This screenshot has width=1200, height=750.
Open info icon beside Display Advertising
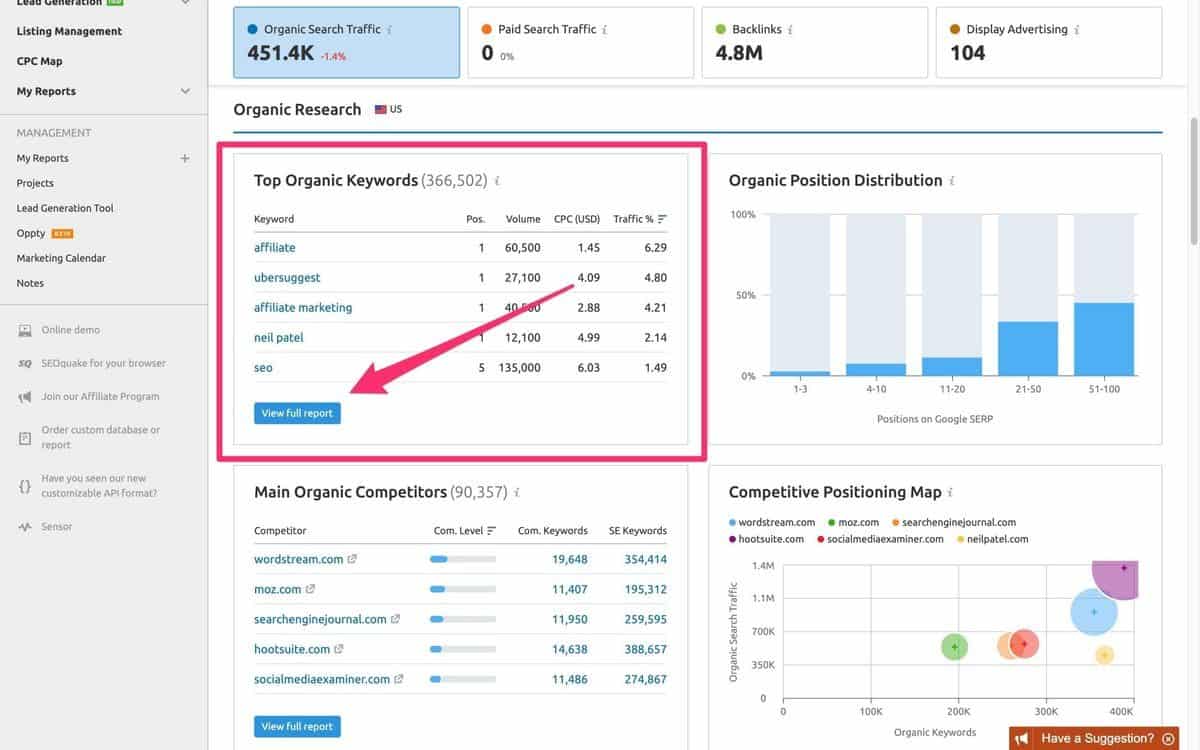pos(1076,30)
